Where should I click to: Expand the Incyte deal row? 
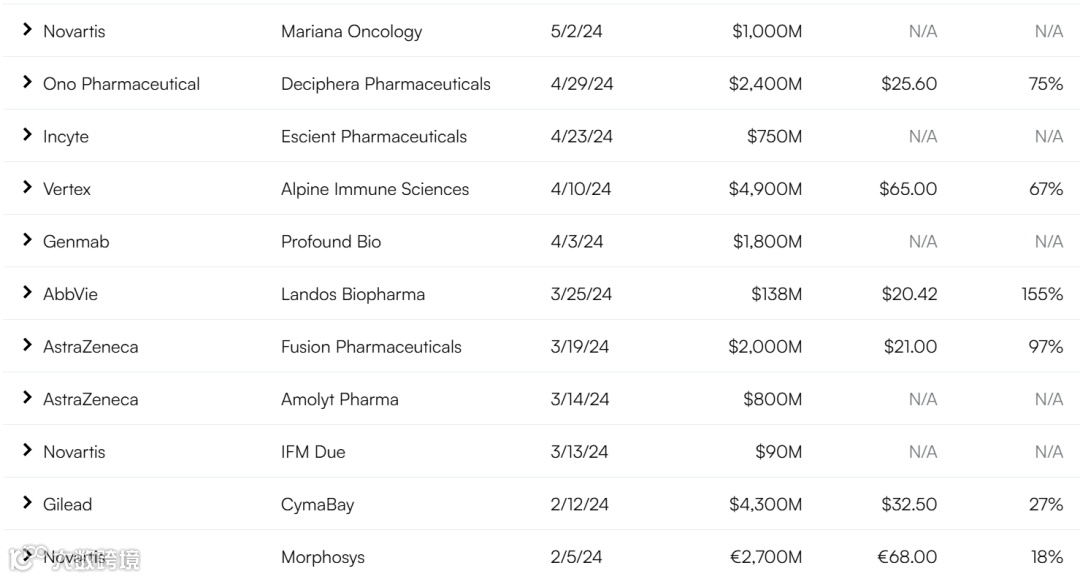(x=27, y=136)
